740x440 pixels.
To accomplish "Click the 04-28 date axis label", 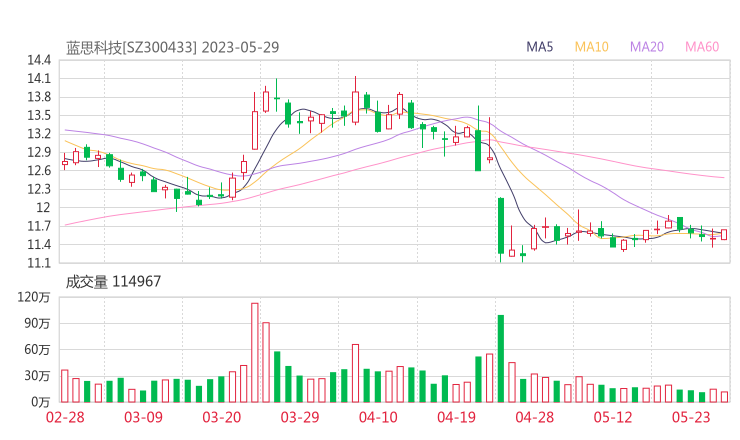I will 535,417.
